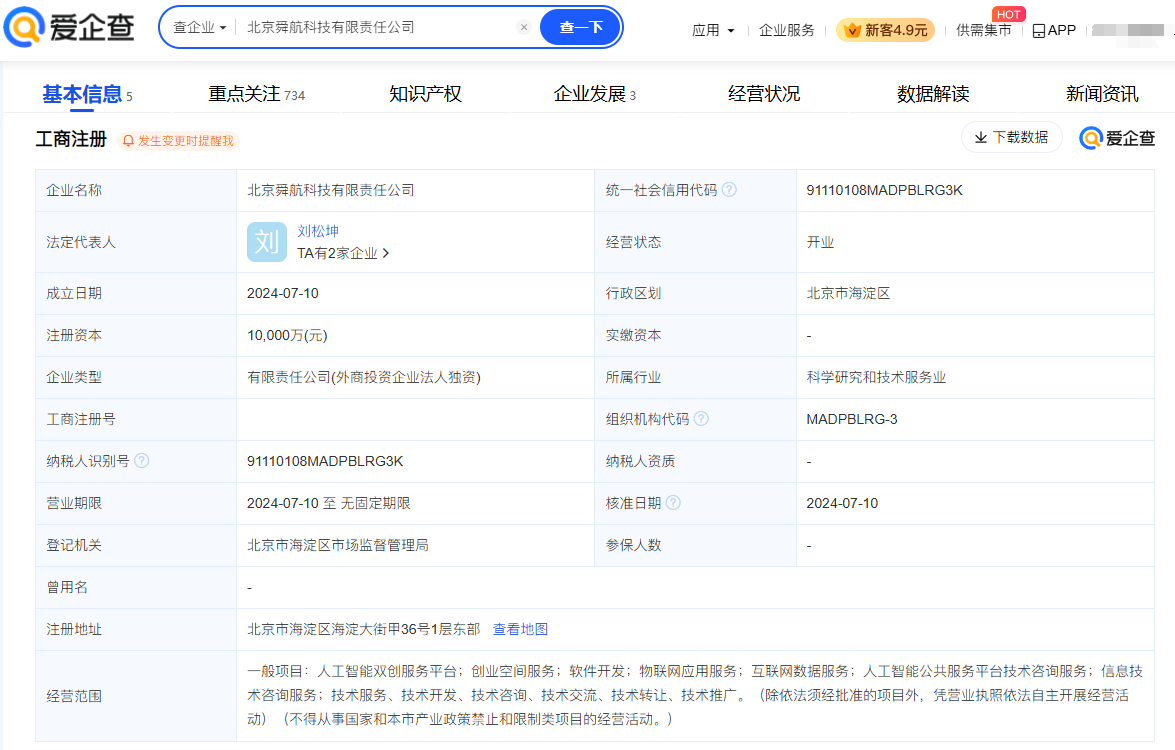The image size is (1175, 750).
Task: Switch to the 基本信息 tab
Action: pyautogui.click(x=87, y=94)
